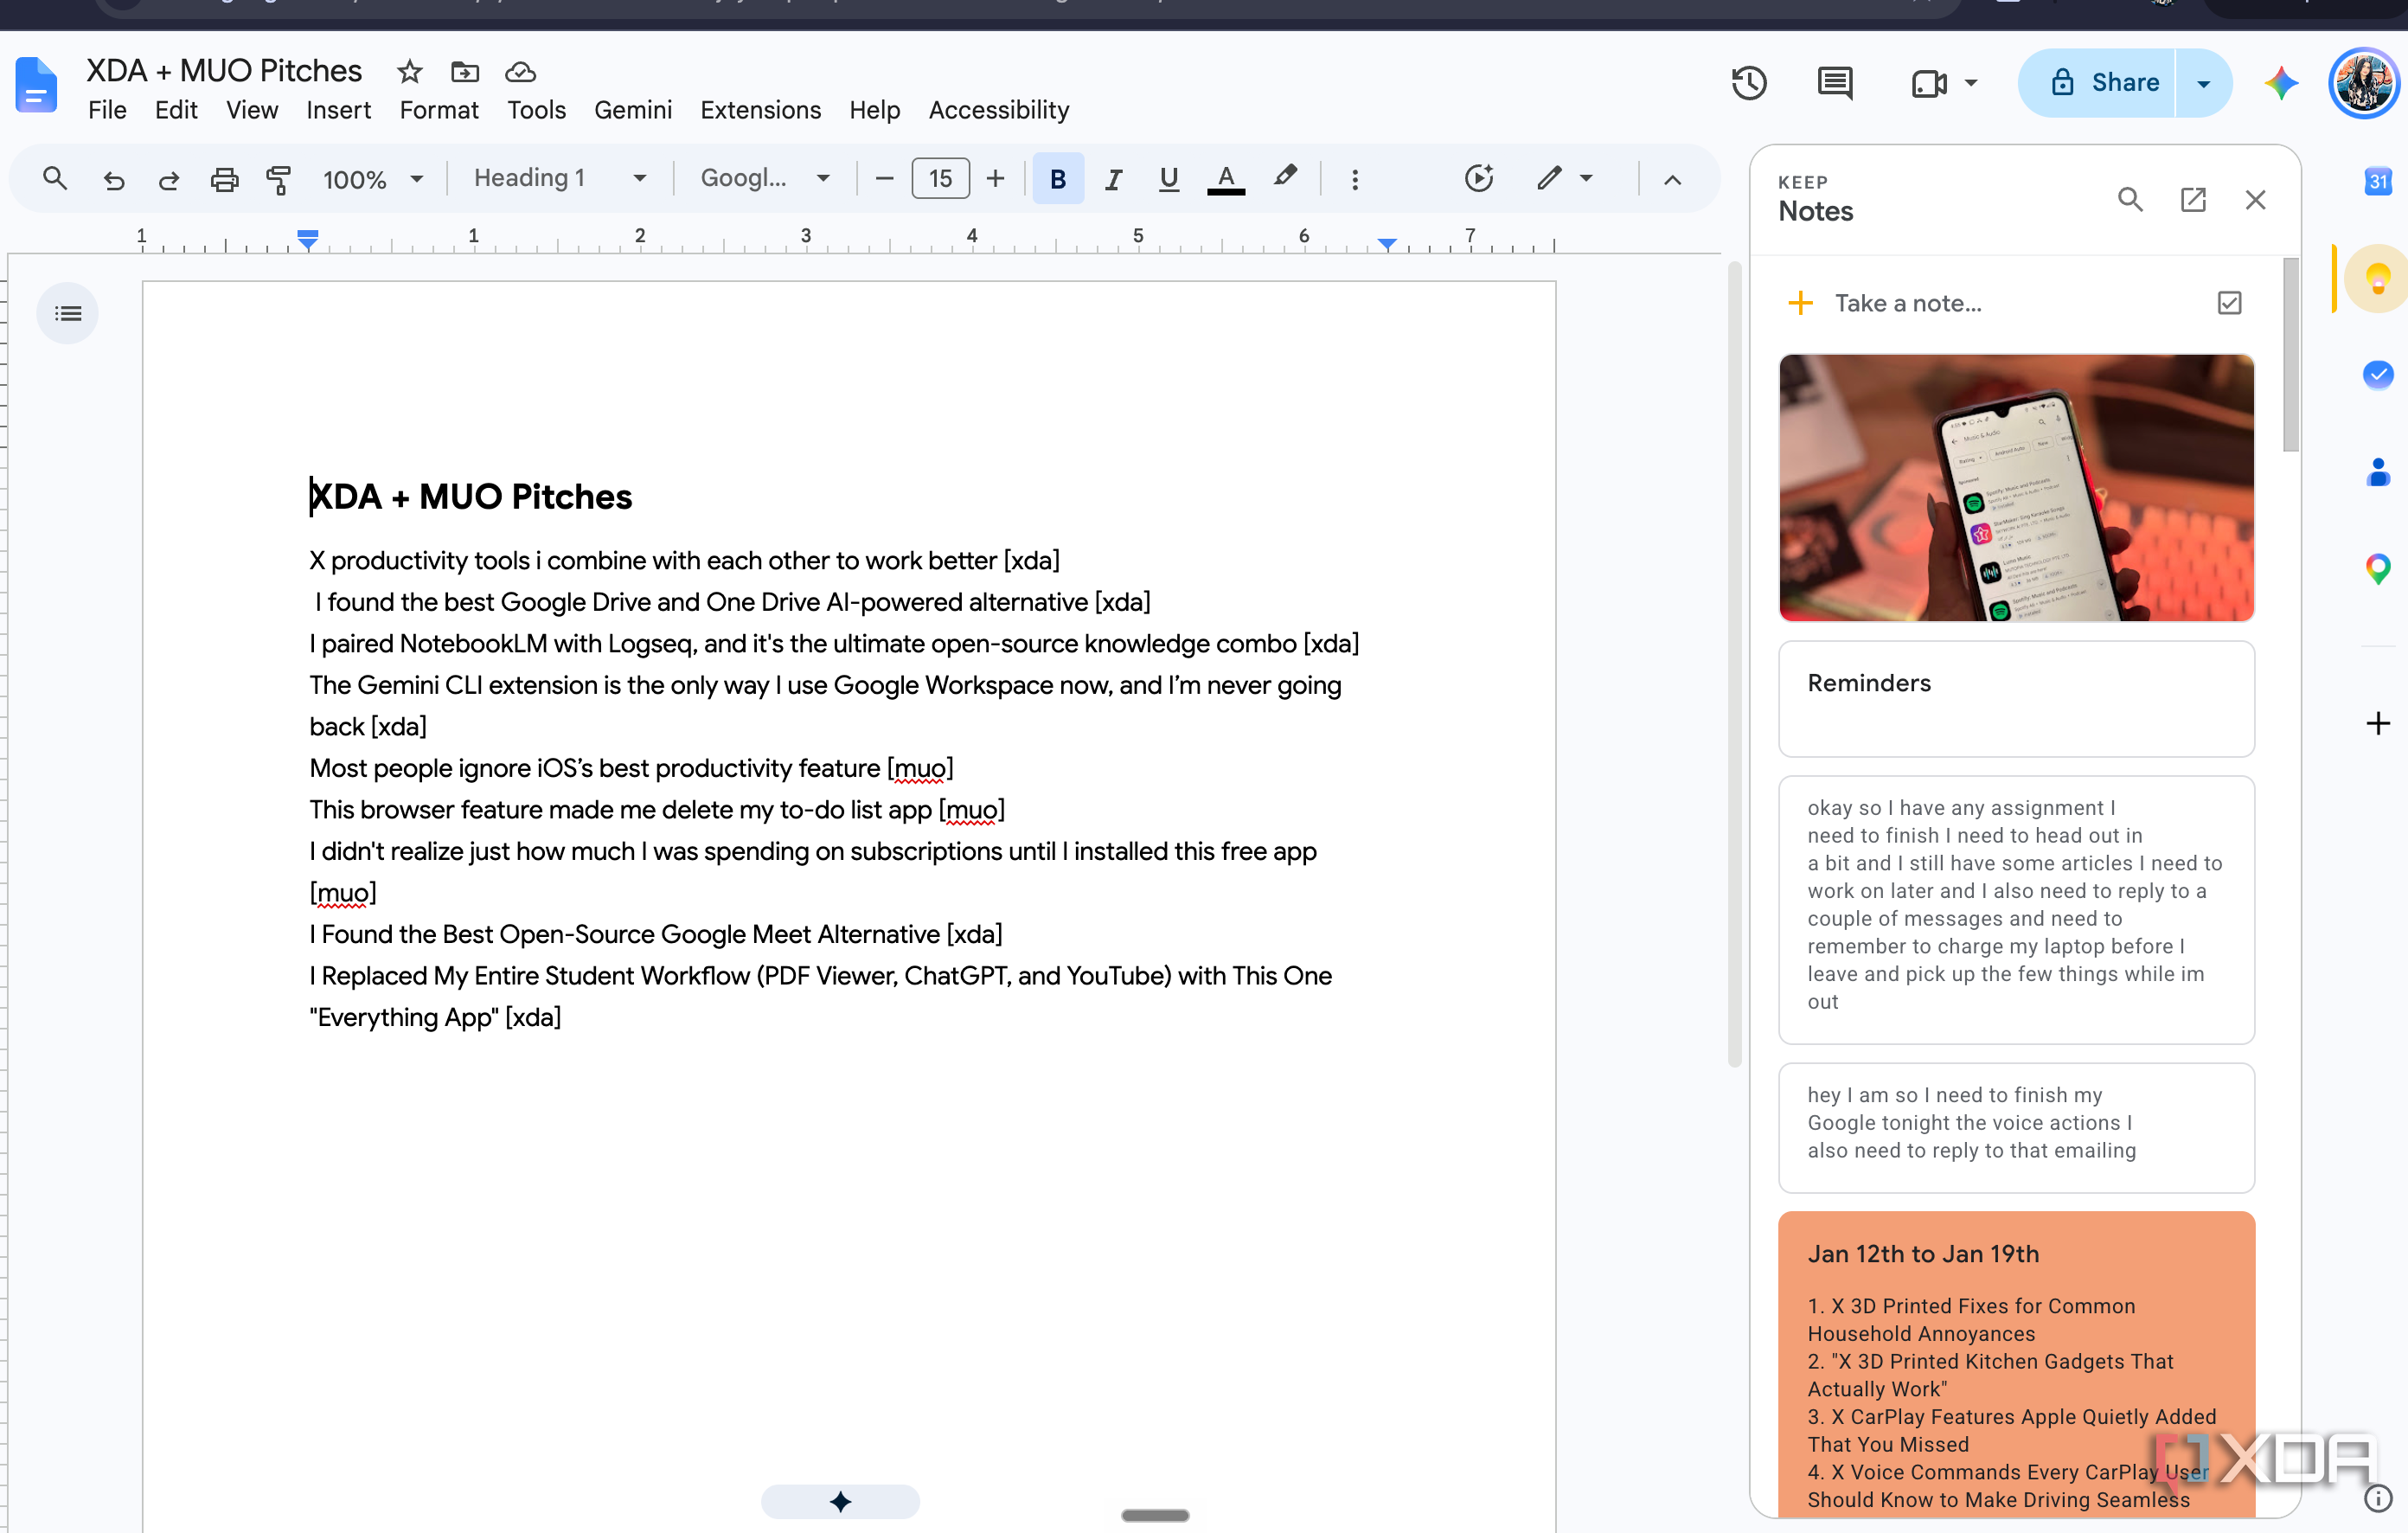Toggle underline formatting
The height and width of the screenshot is (1533, 2408).
click(x=1168, y=179)
